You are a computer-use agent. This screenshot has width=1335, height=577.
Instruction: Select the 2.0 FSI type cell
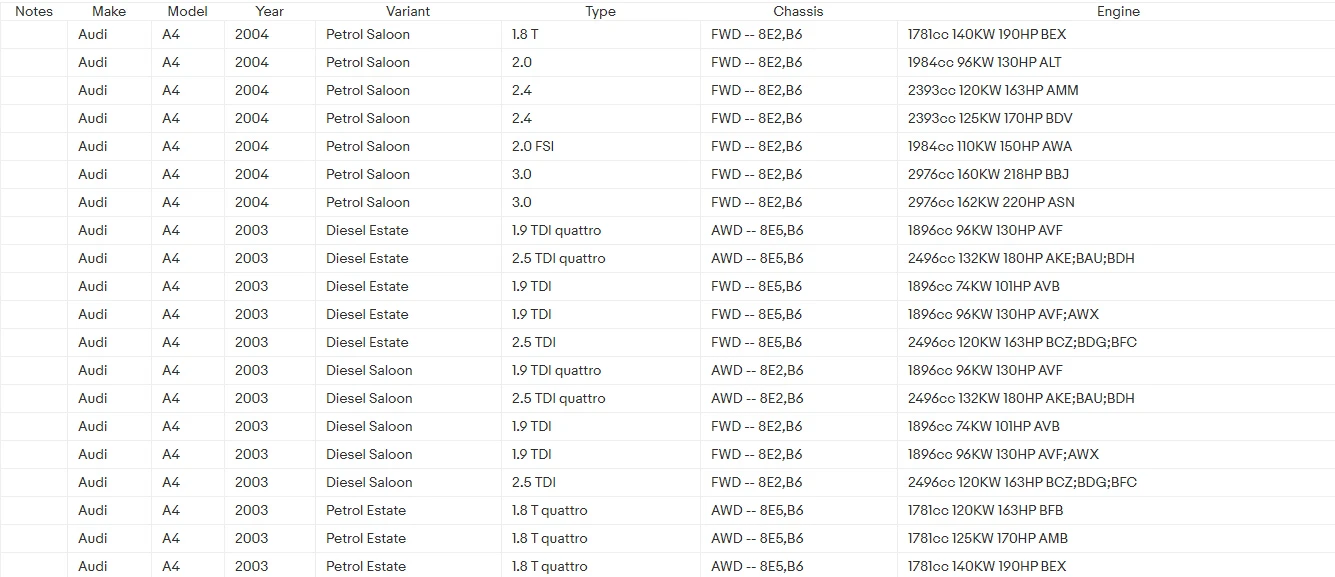point(533,146)
